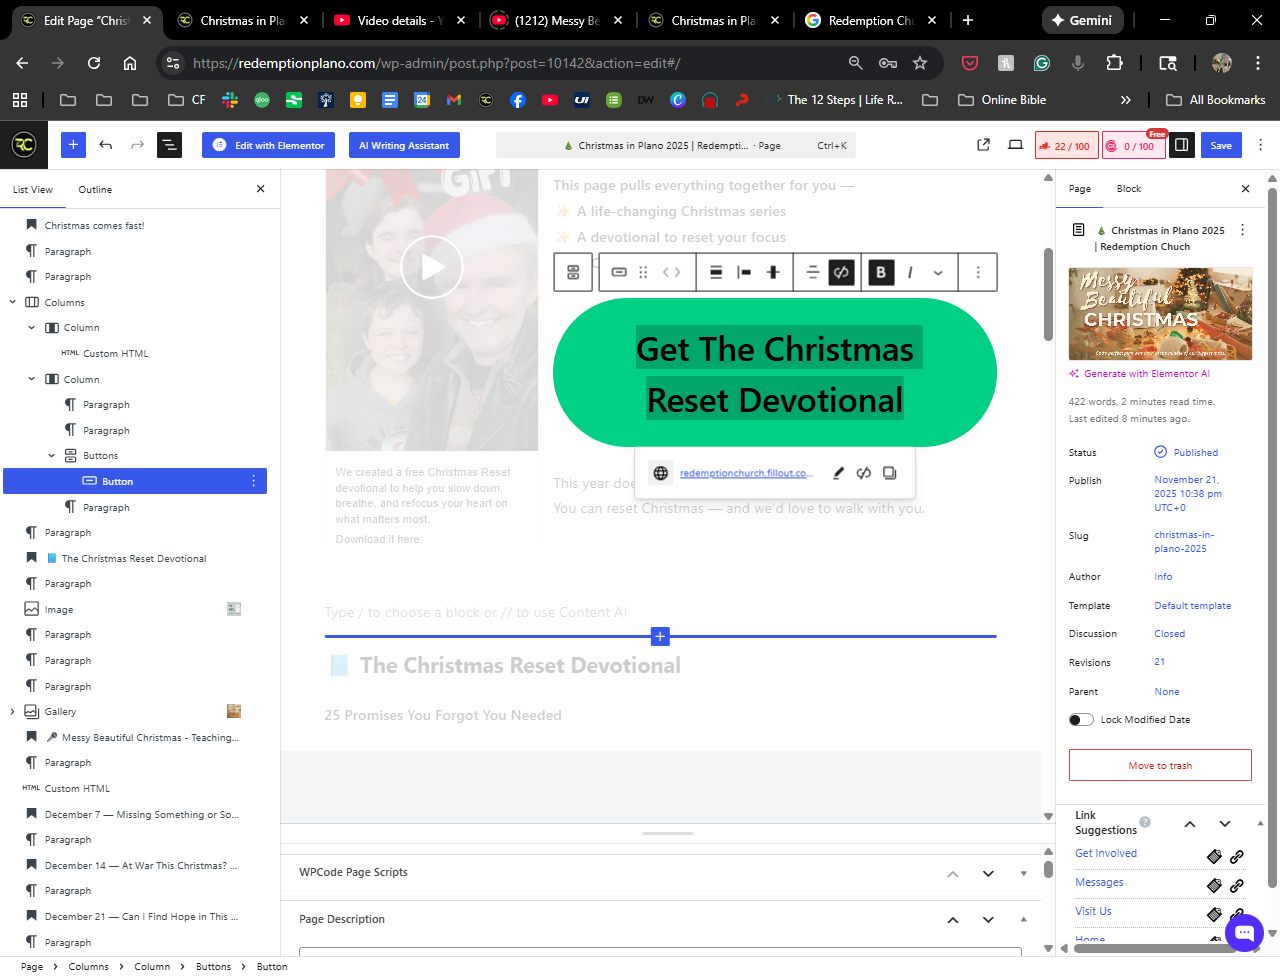Screen dimensions: 1280x976
Task: Edit the link using the pencil icon
Action: [x=838, y=473]
